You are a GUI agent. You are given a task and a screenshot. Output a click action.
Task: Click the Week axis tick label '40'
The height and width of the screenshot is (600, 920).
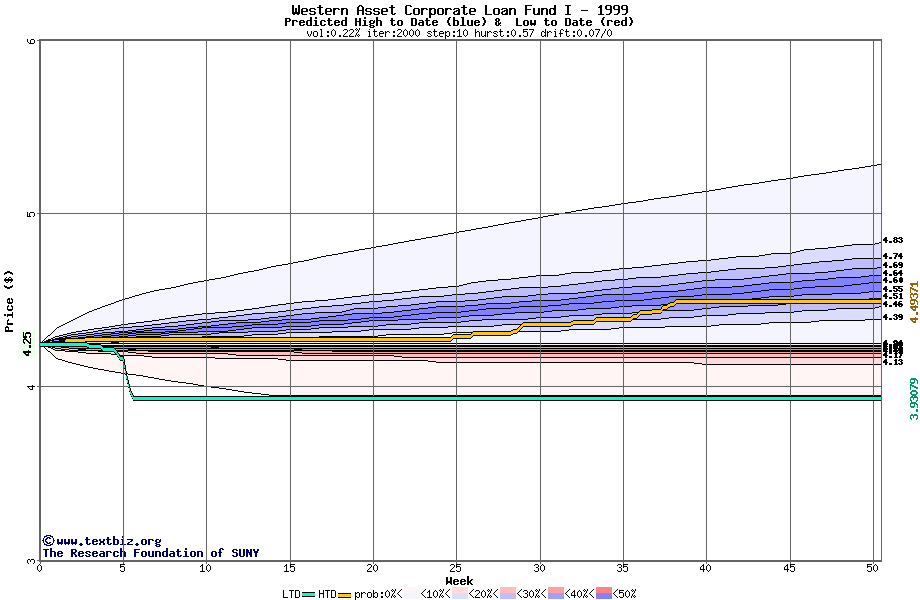706,568
